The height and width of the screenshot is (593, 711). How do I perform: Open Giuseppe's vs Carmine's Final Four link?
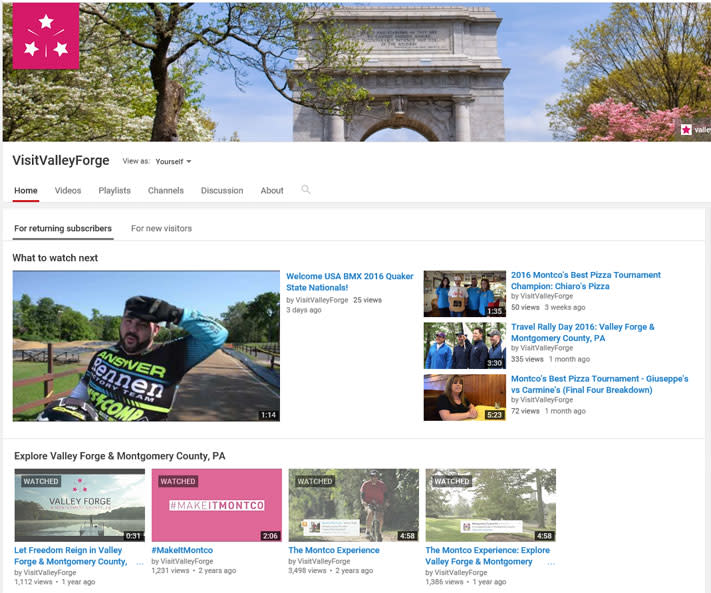599,384
